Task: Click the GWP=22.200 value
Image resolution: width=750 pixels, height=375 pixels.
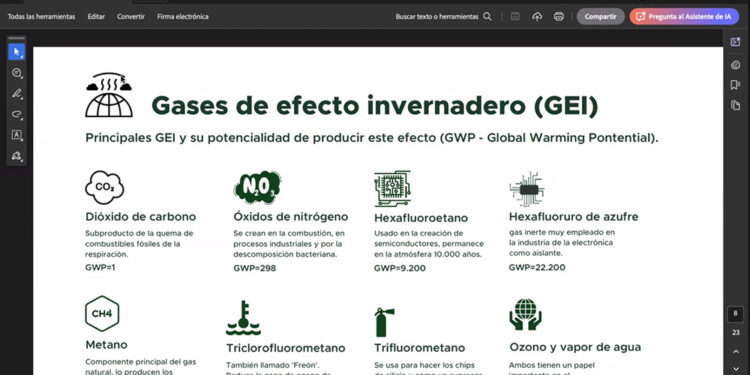Action: (x=537, y=267)
